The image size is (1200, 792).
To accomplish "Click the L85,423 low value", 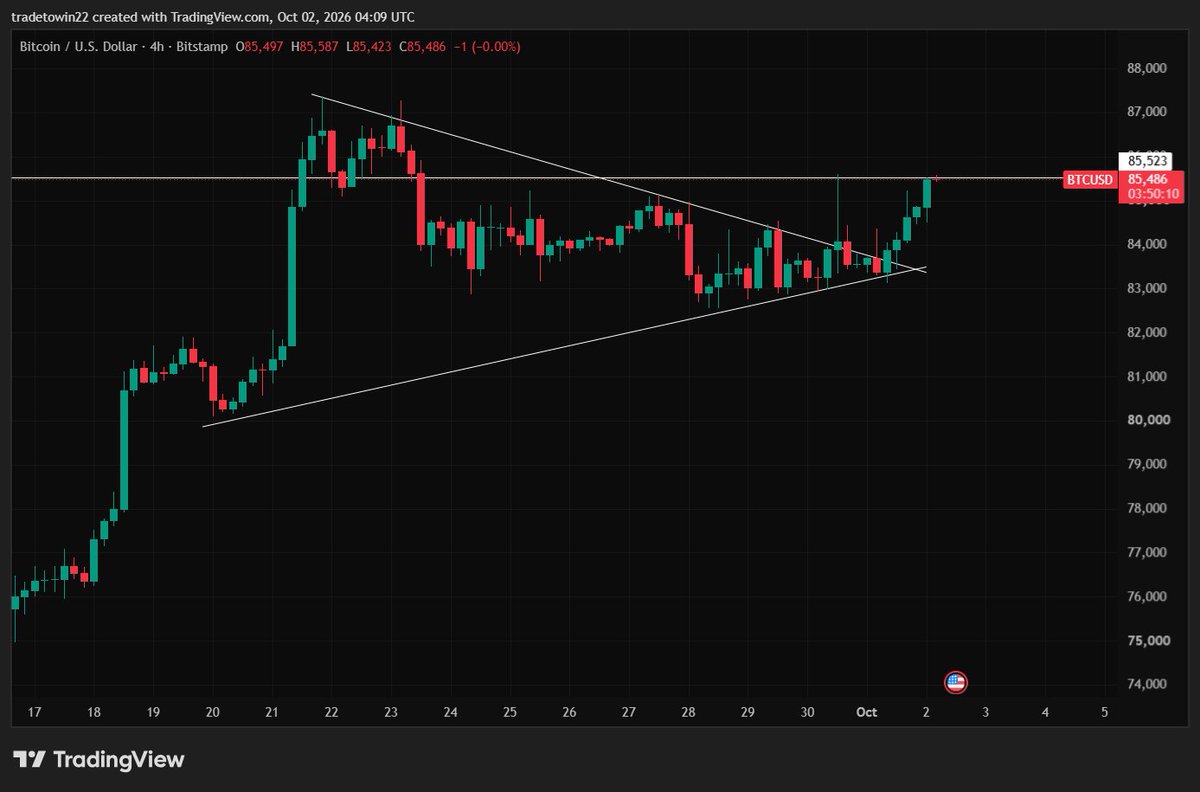I will pyautogui.click(x=369, y=46).
